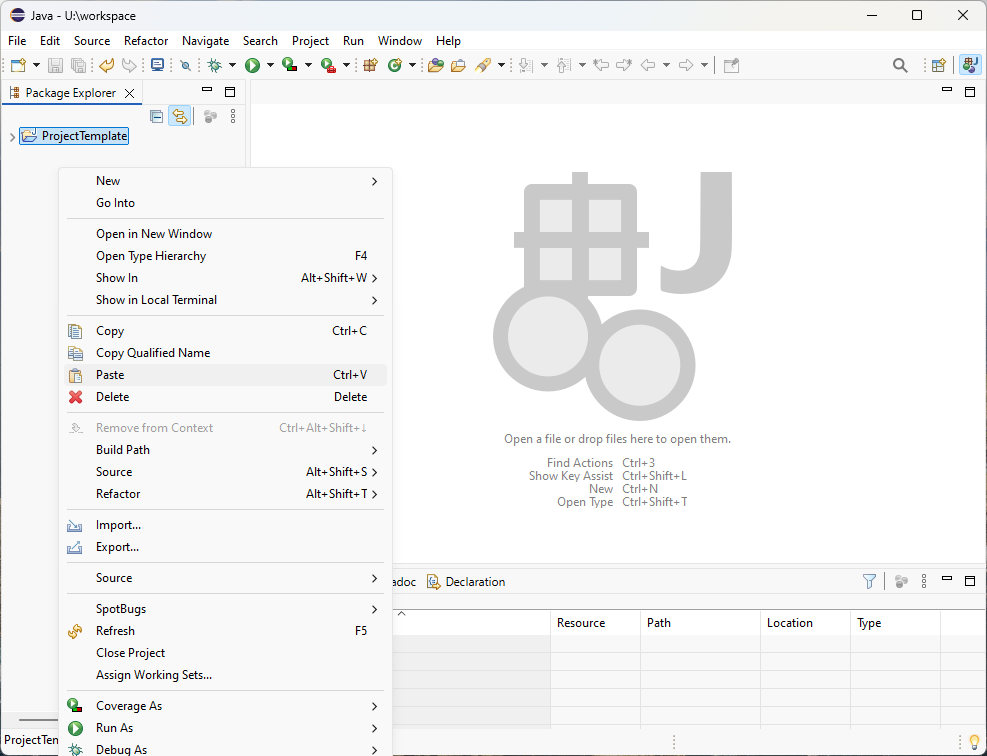Toggle Link with Editor in Package Explorer
The image size is (987, 756).
point(179,116)
